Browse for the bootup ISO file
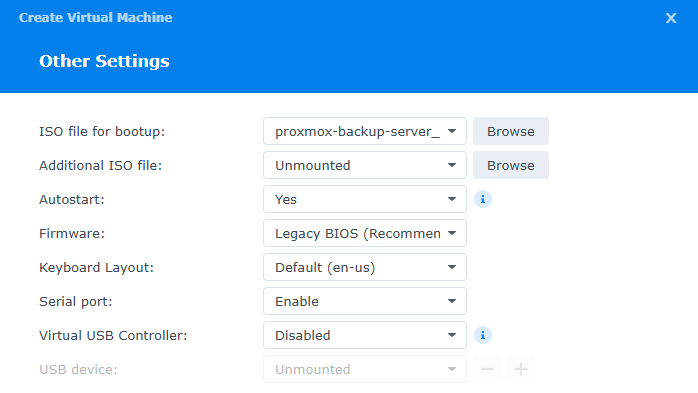The image size is (698, 393). pos(511,131)
